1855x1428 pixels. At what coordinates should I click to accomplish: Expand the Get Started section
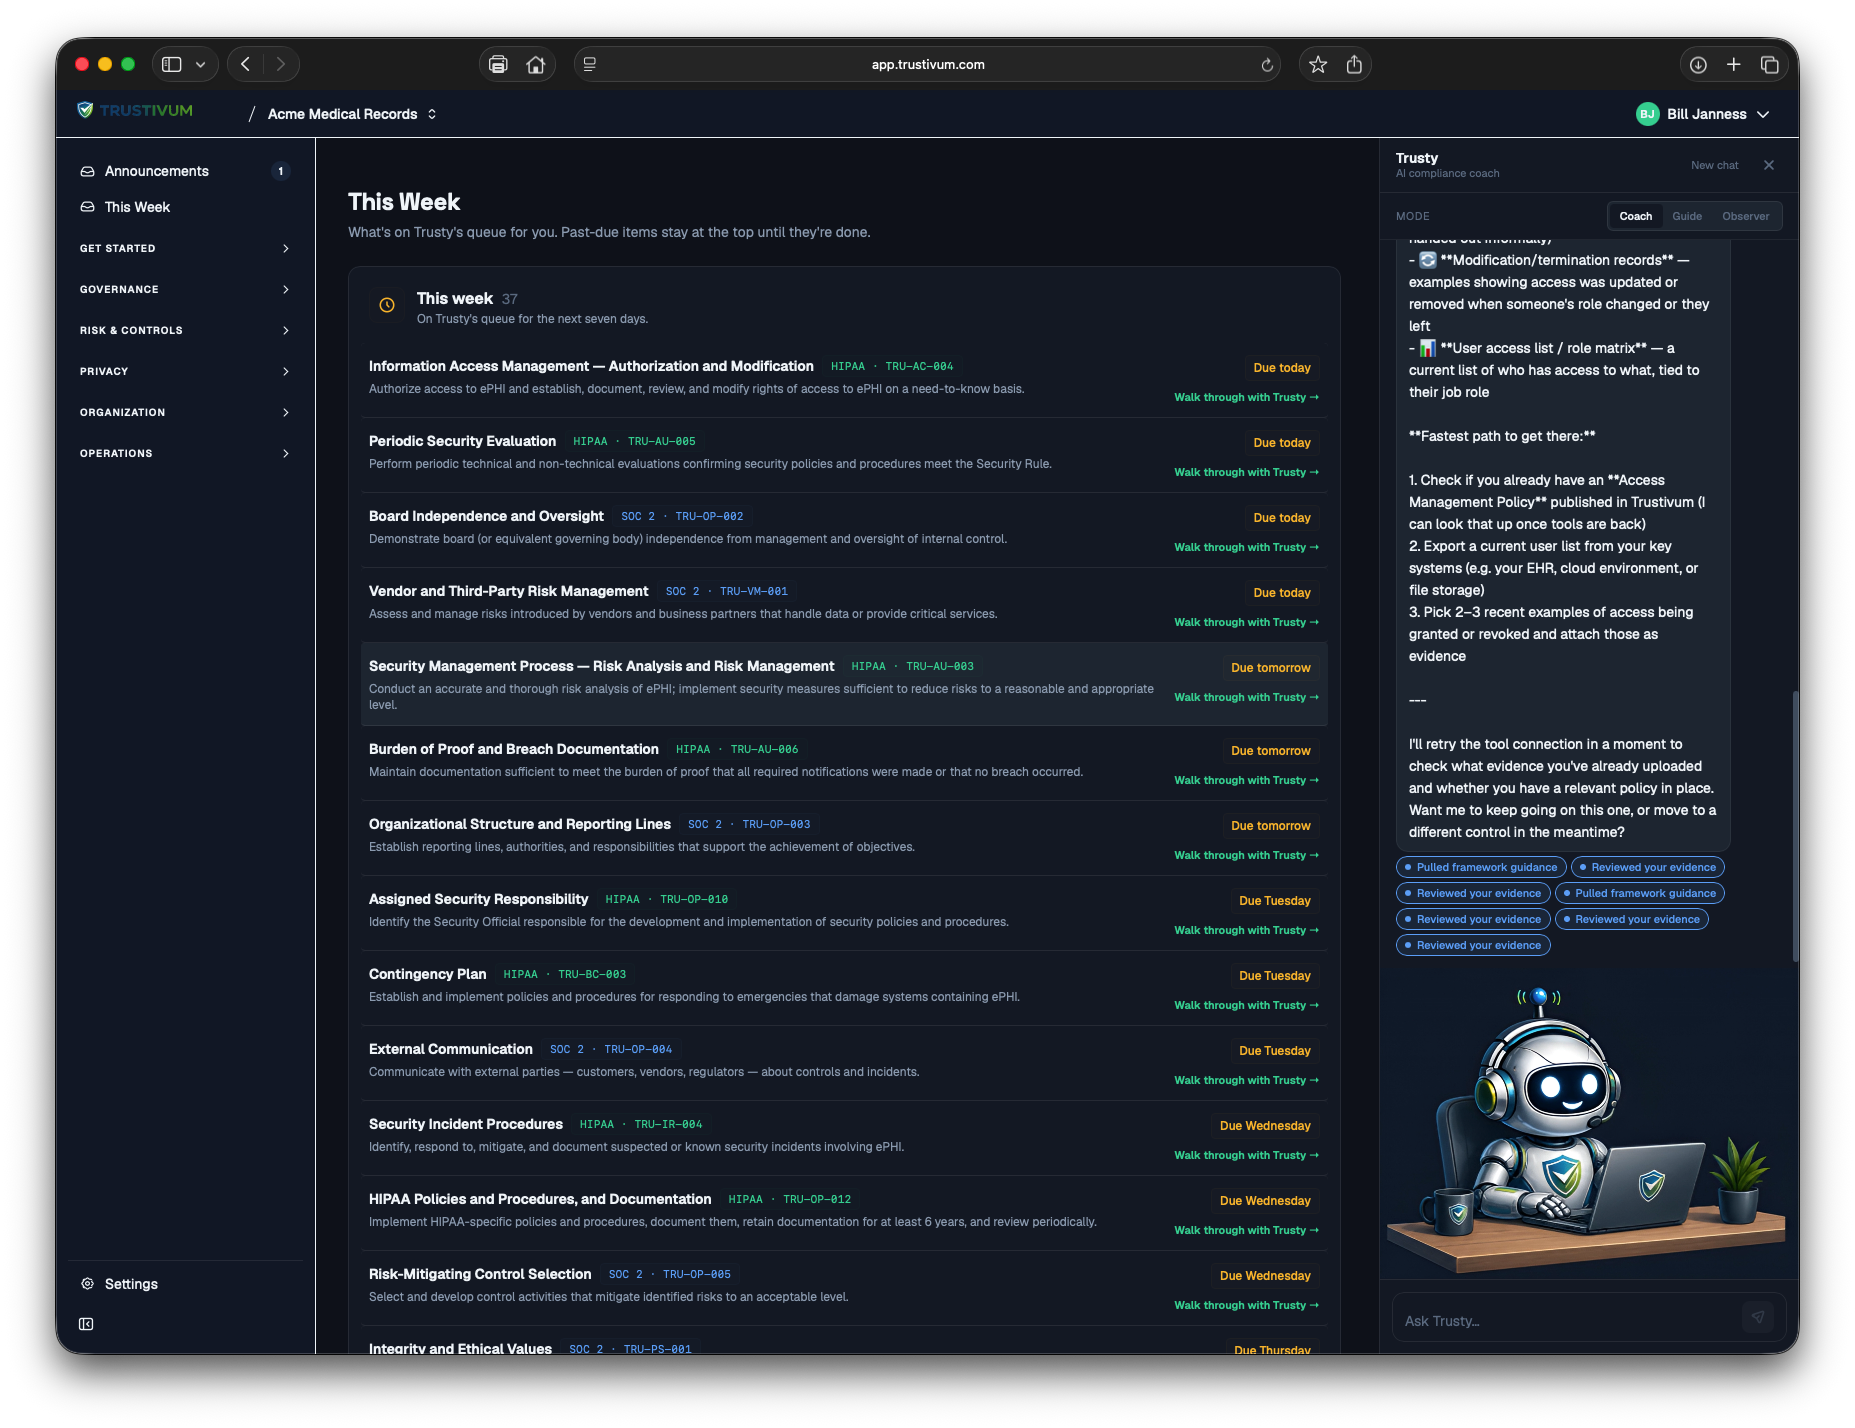point(185,248)
